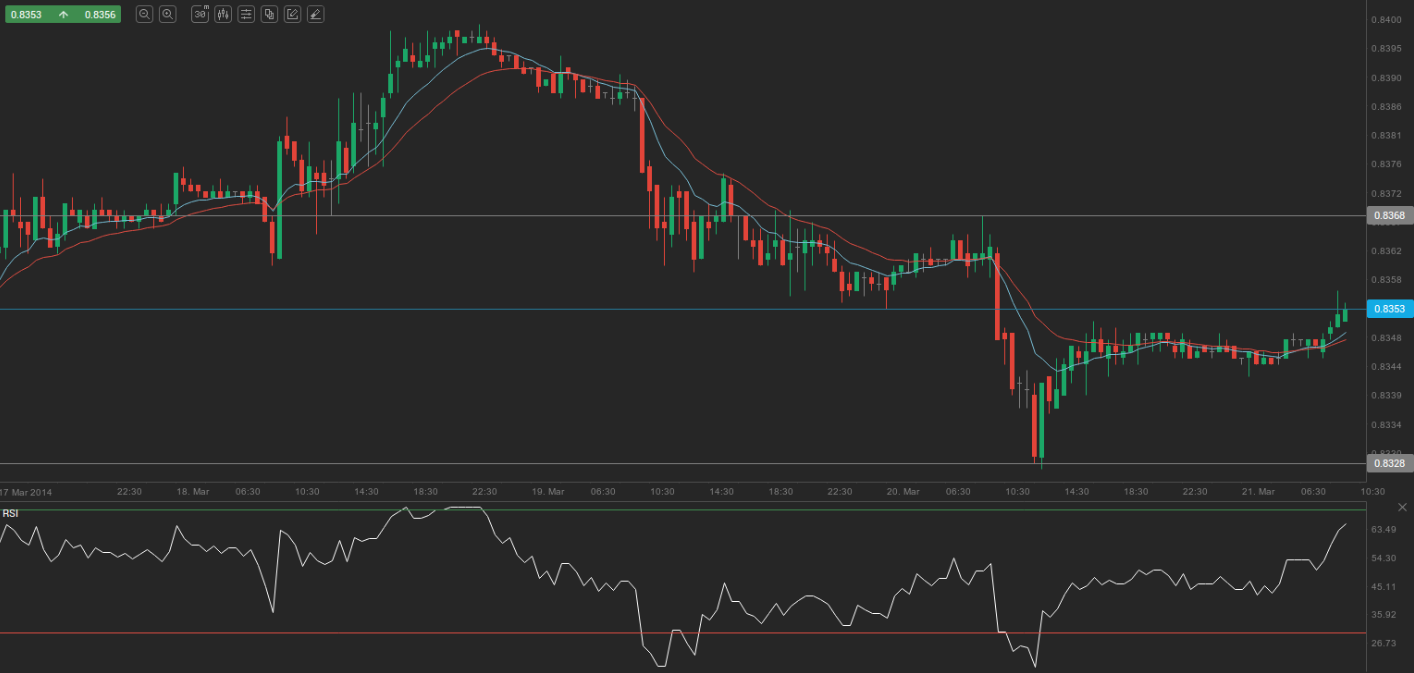Open the 30-minute timeframe selector
1414x673 pixels.
[x=200, y=14]
